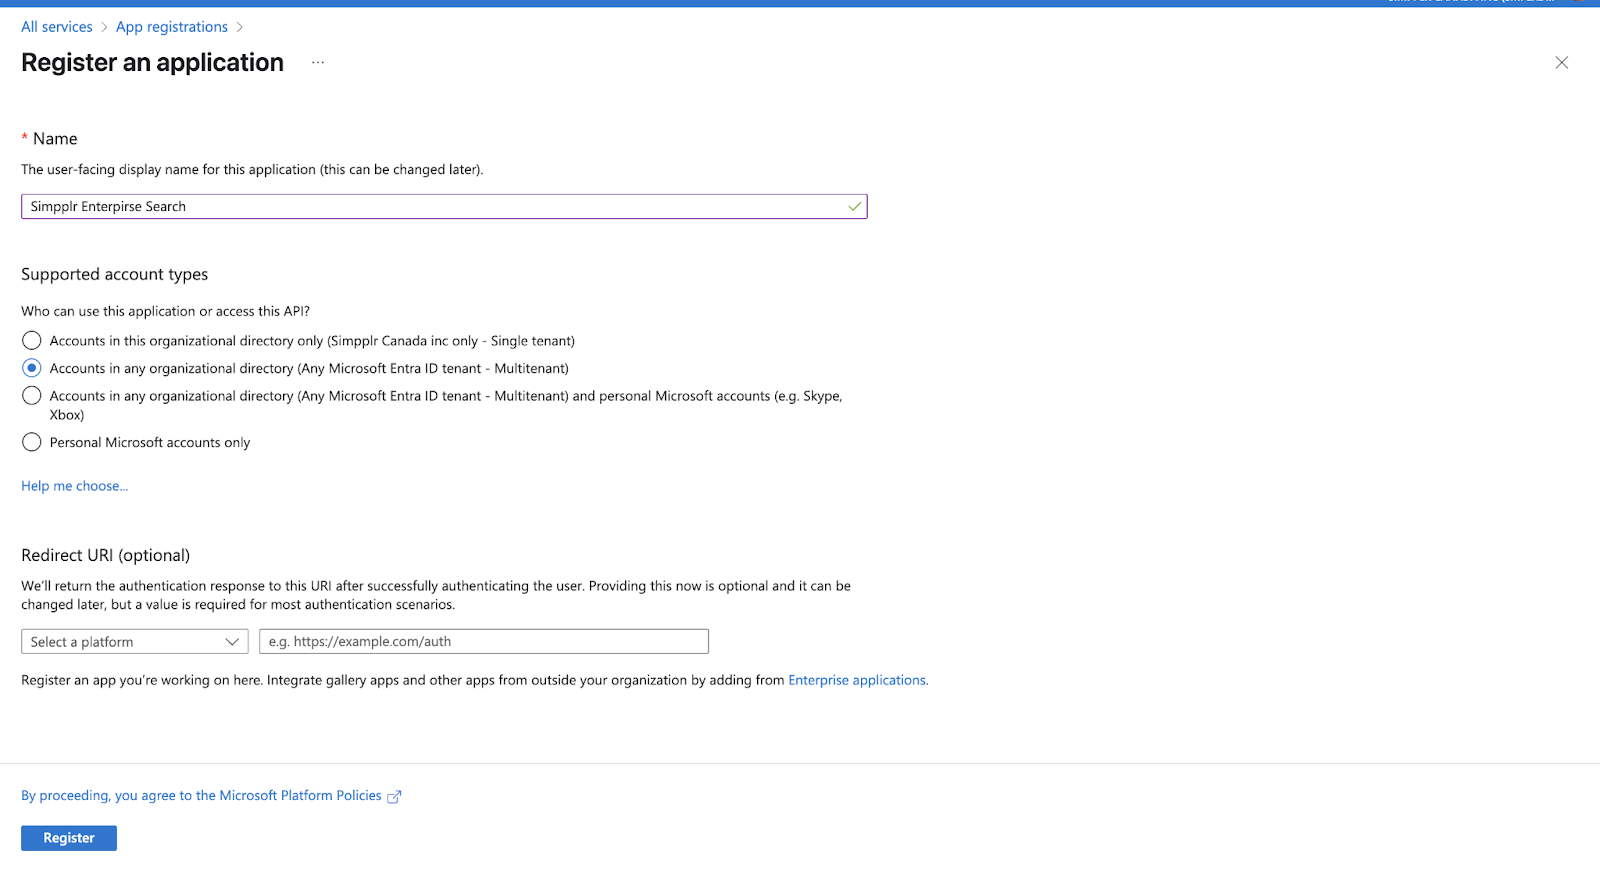Screen dimensions: 1600x872
Task: Go to All services breadcrumb
Action: pos(57,27)
